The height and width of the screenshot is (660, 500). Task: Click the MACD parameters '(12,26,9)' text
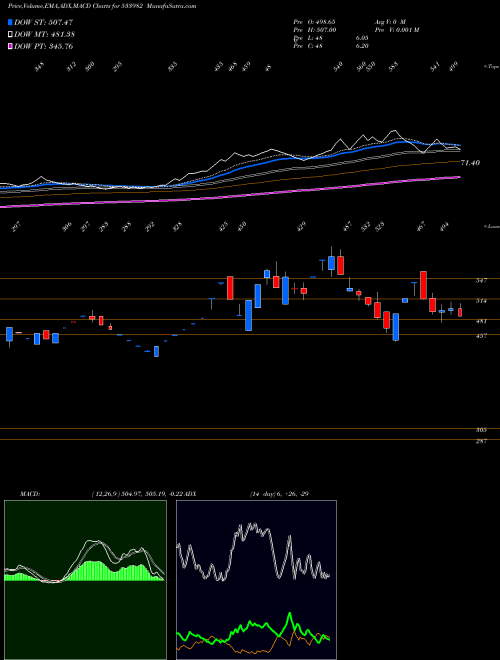[x=106, y=494]
